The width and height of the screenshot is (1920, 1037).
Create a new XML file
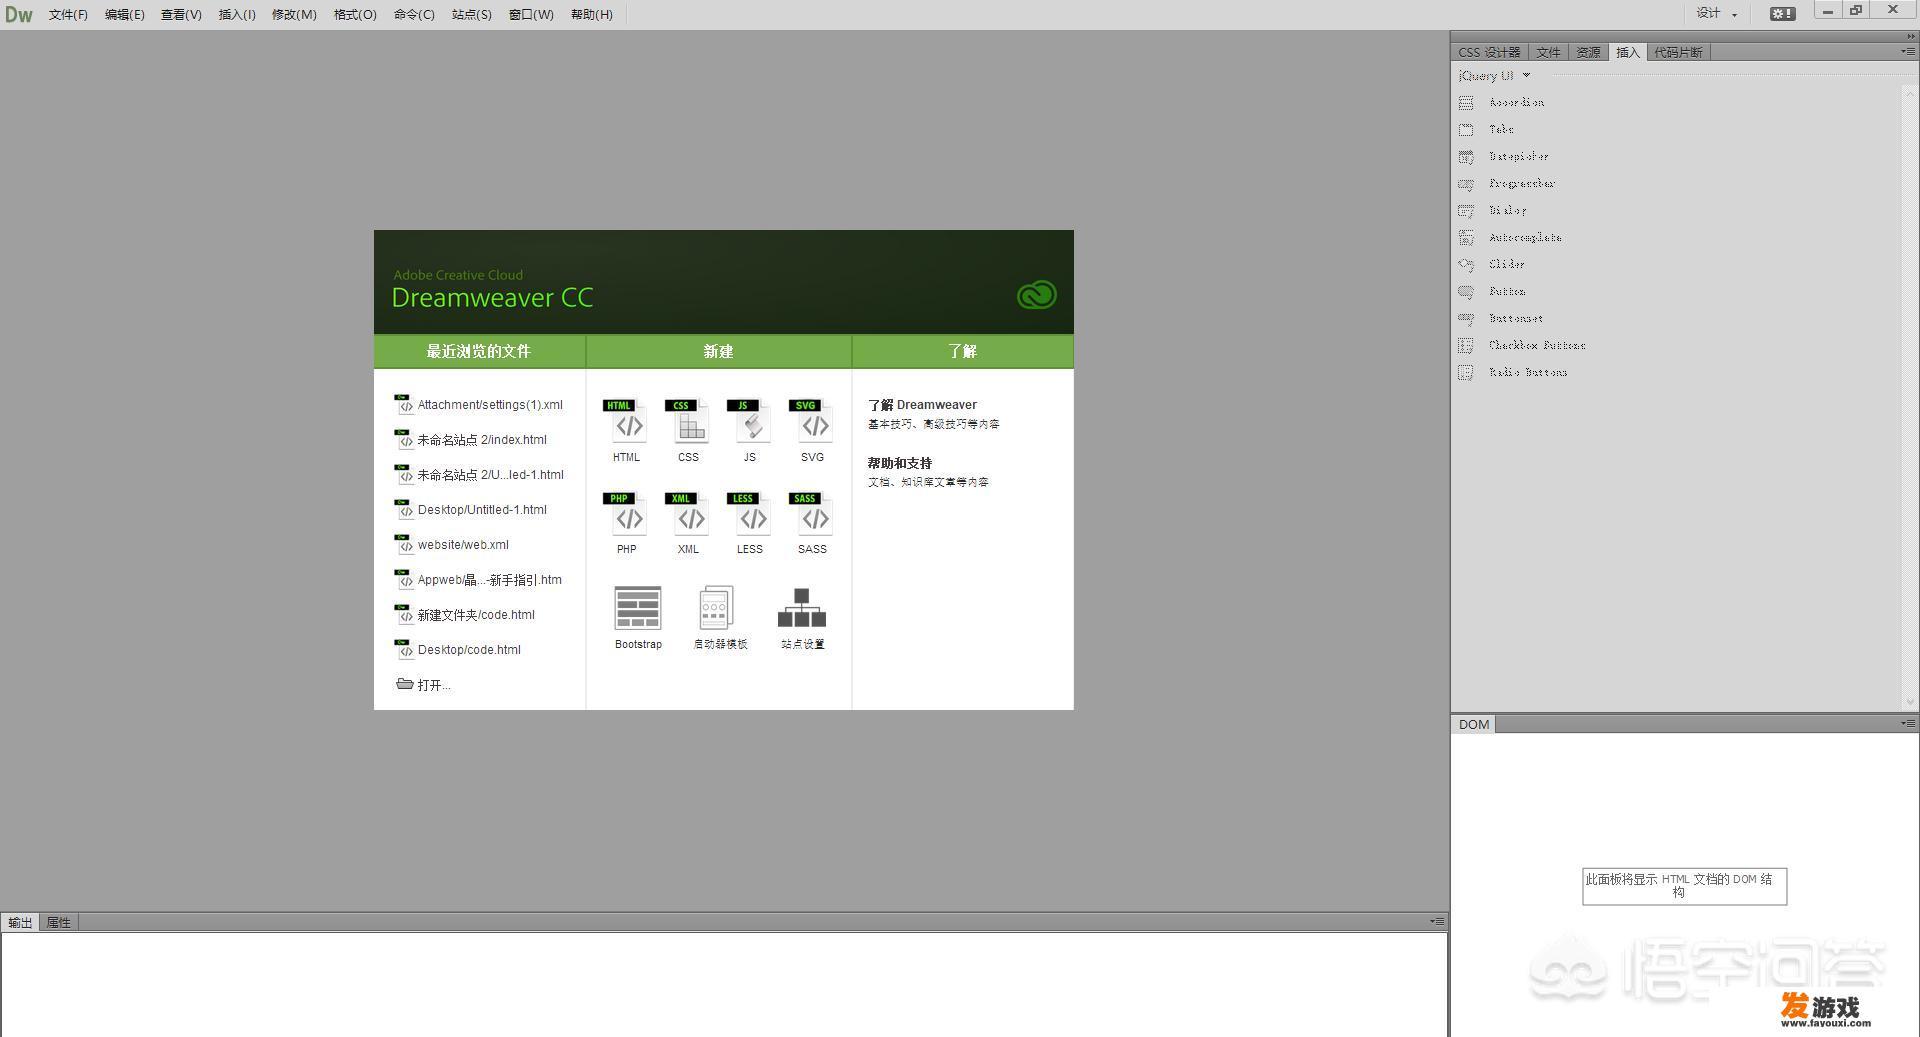click(688, 523)
